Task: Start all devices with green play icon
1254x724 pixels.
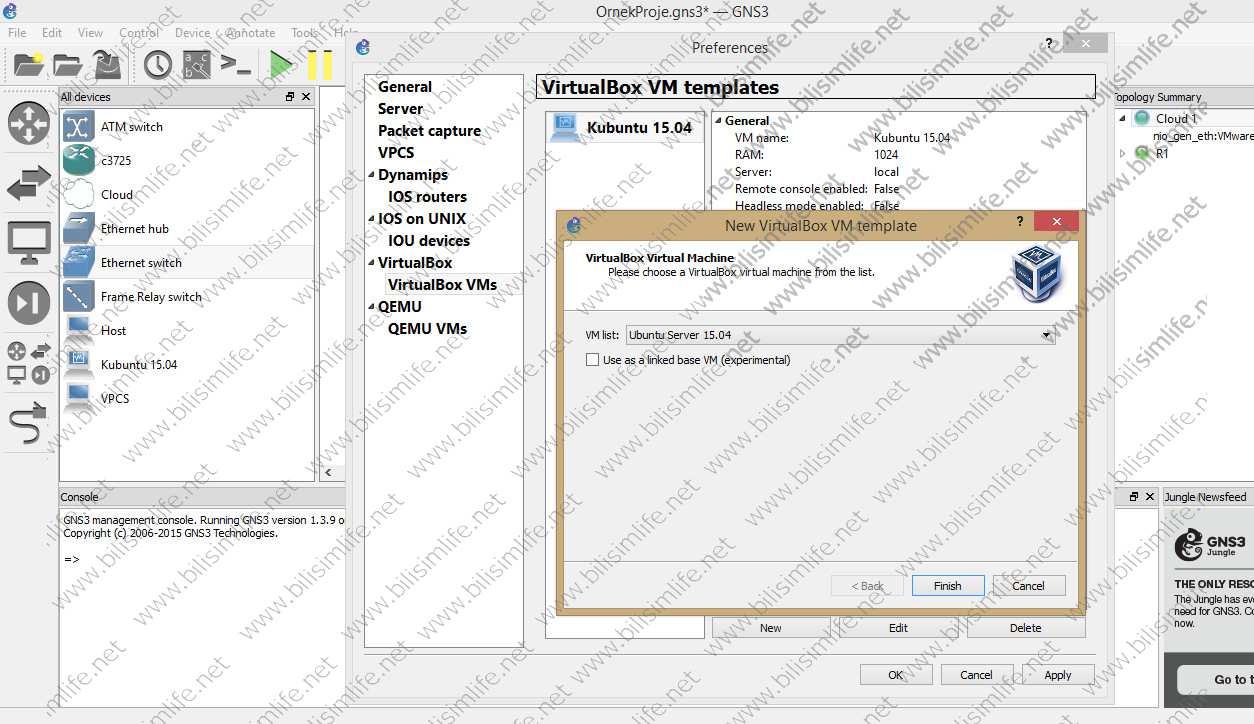Action: [282, 65]
